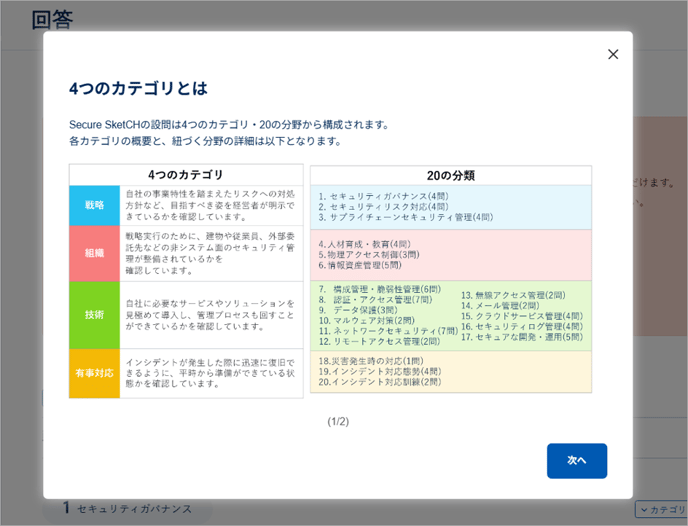Click 1. セキュリティガバナンス(4問) entry
688x526 pixels.
383,196
